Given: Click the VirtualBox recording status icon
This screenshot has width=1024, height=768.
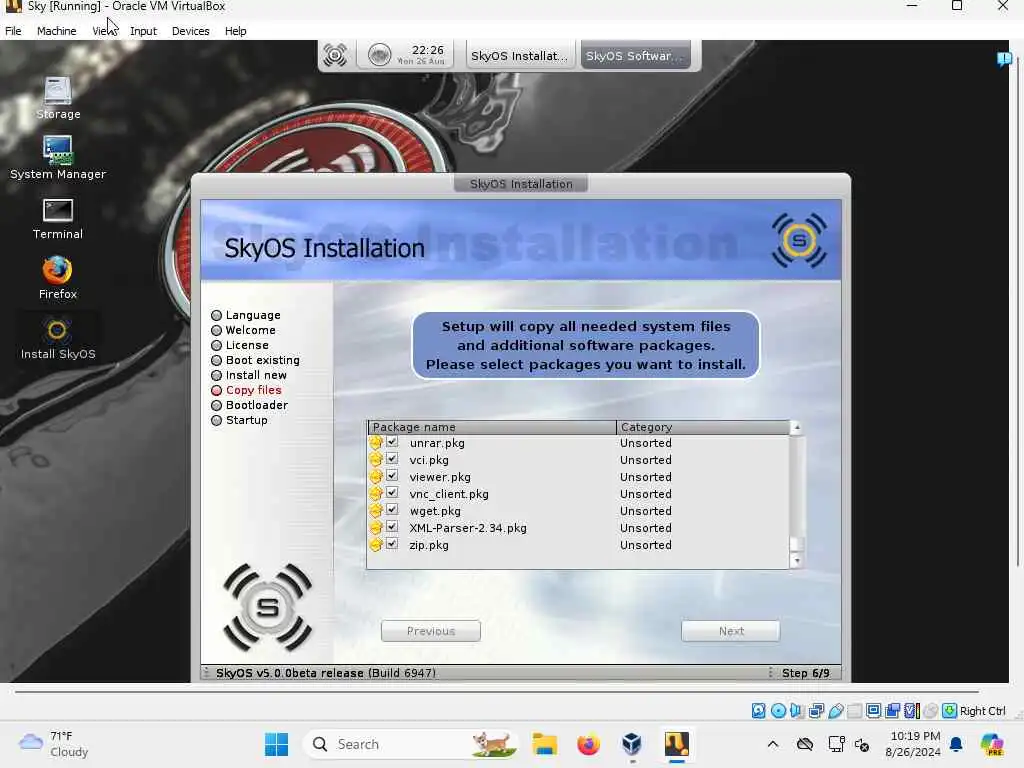Looking at the screenshot, I should click(893, 711).
